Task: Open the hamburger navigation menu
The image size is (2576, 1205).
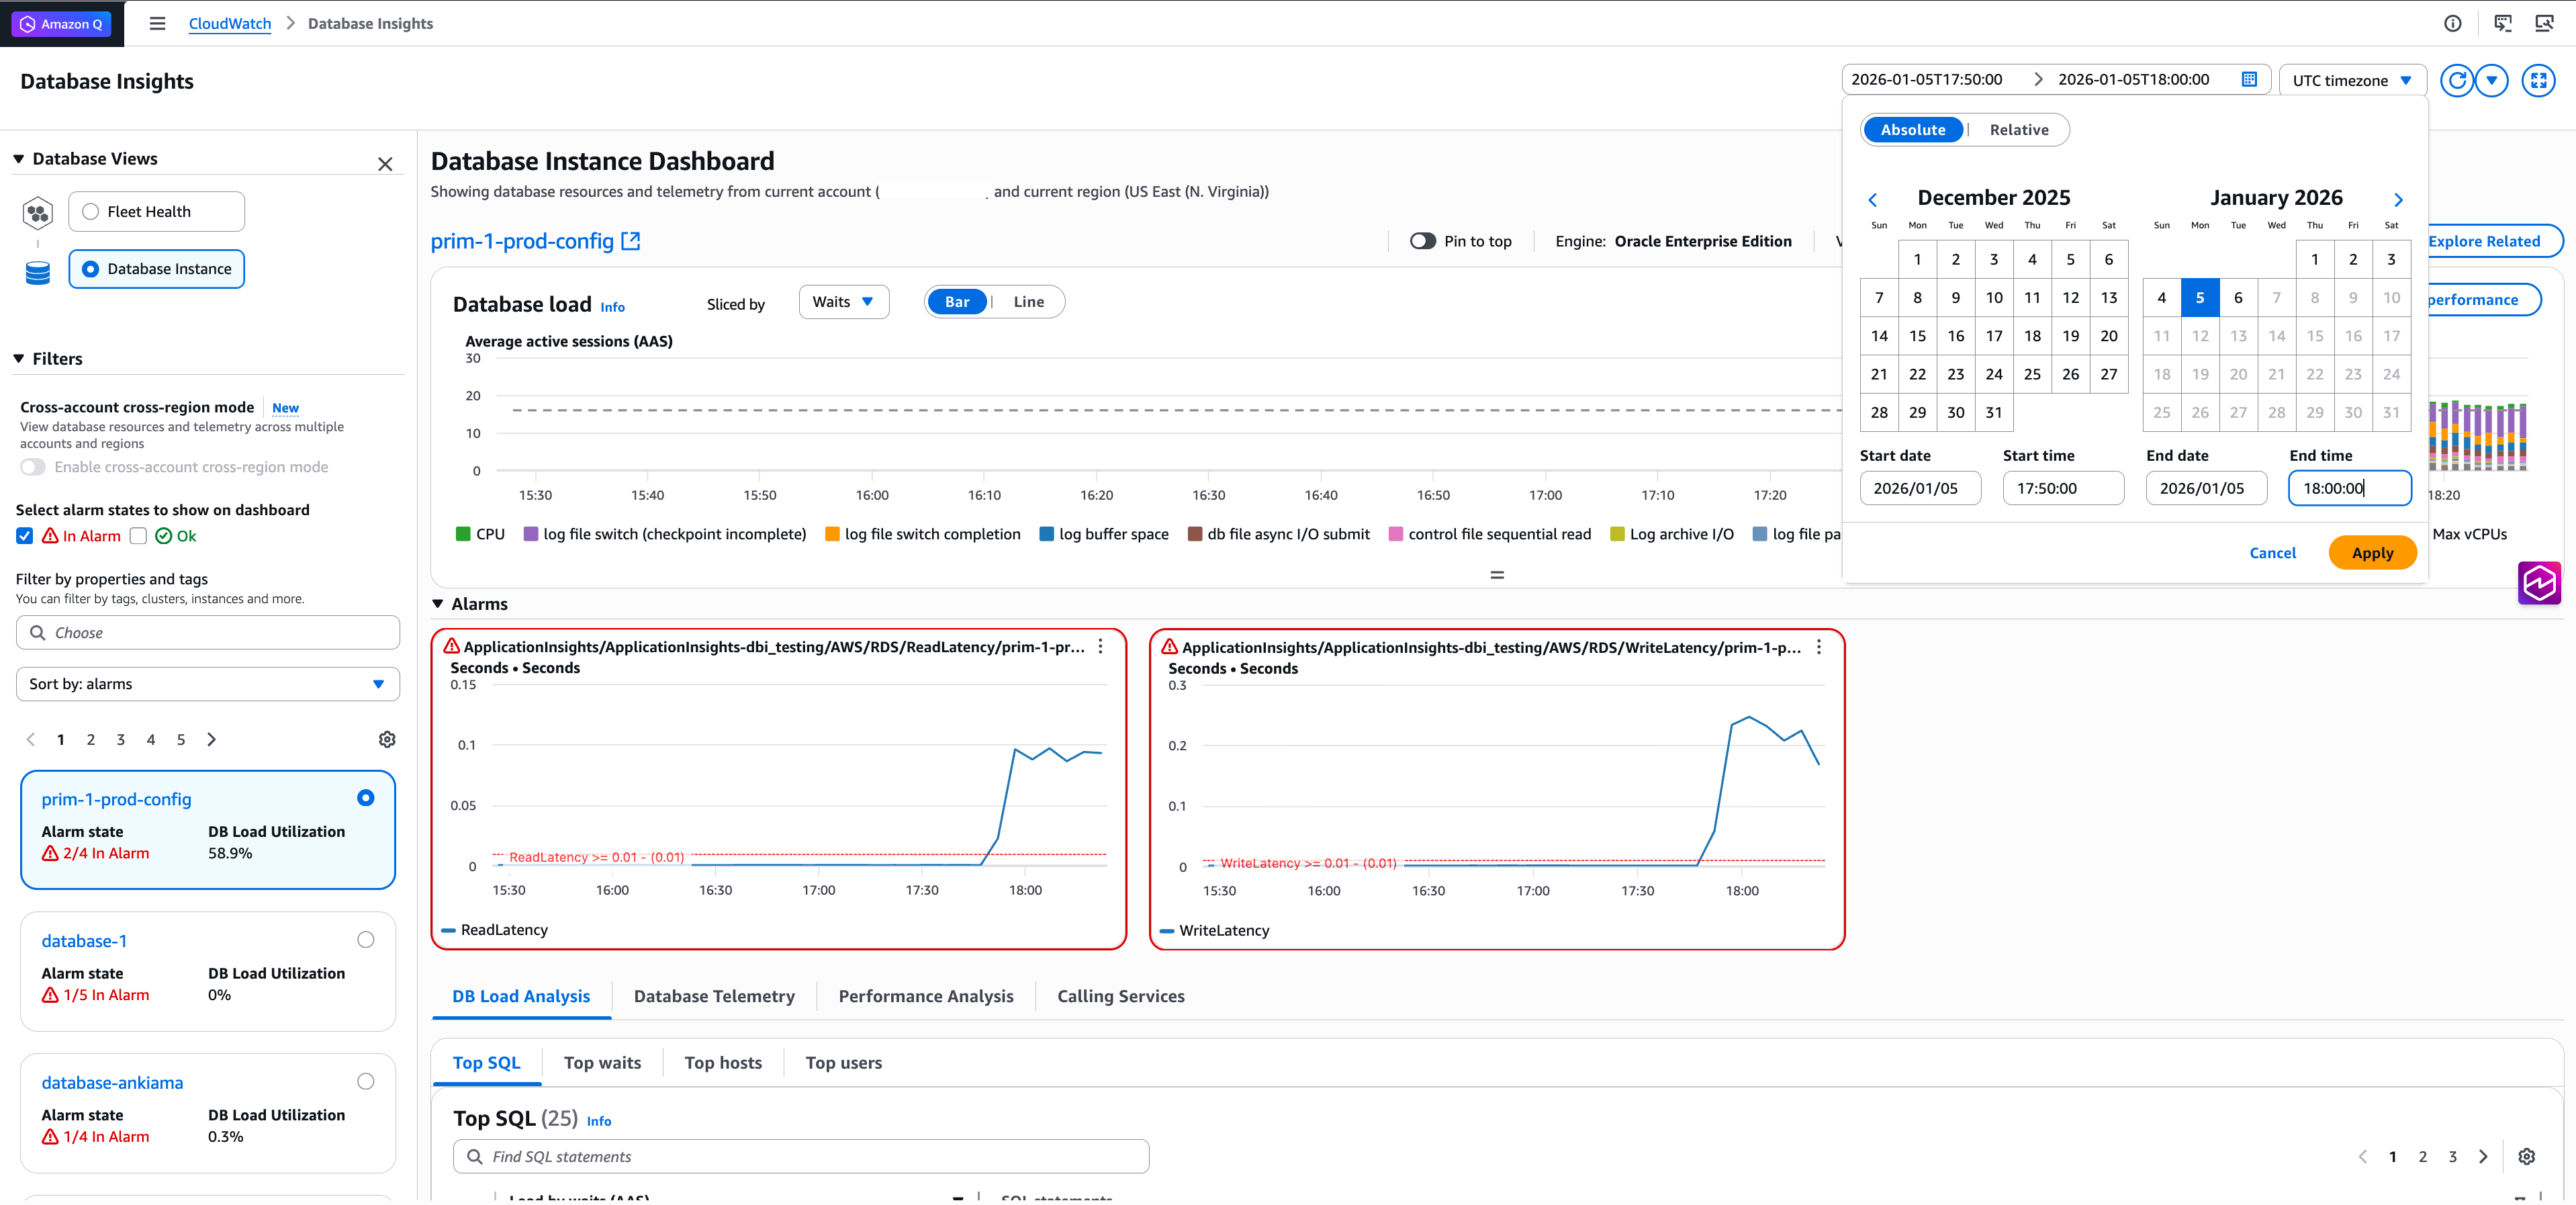Action: tap(157, 23)
